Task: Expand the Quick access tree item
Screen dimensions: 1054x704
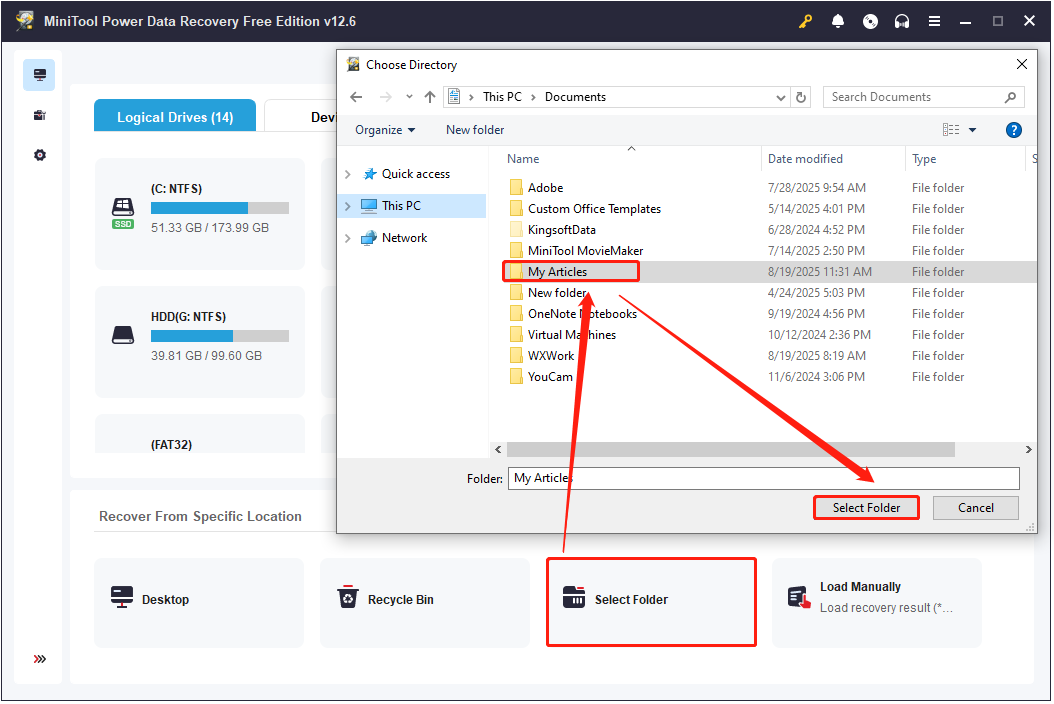Action: point(348,172)
